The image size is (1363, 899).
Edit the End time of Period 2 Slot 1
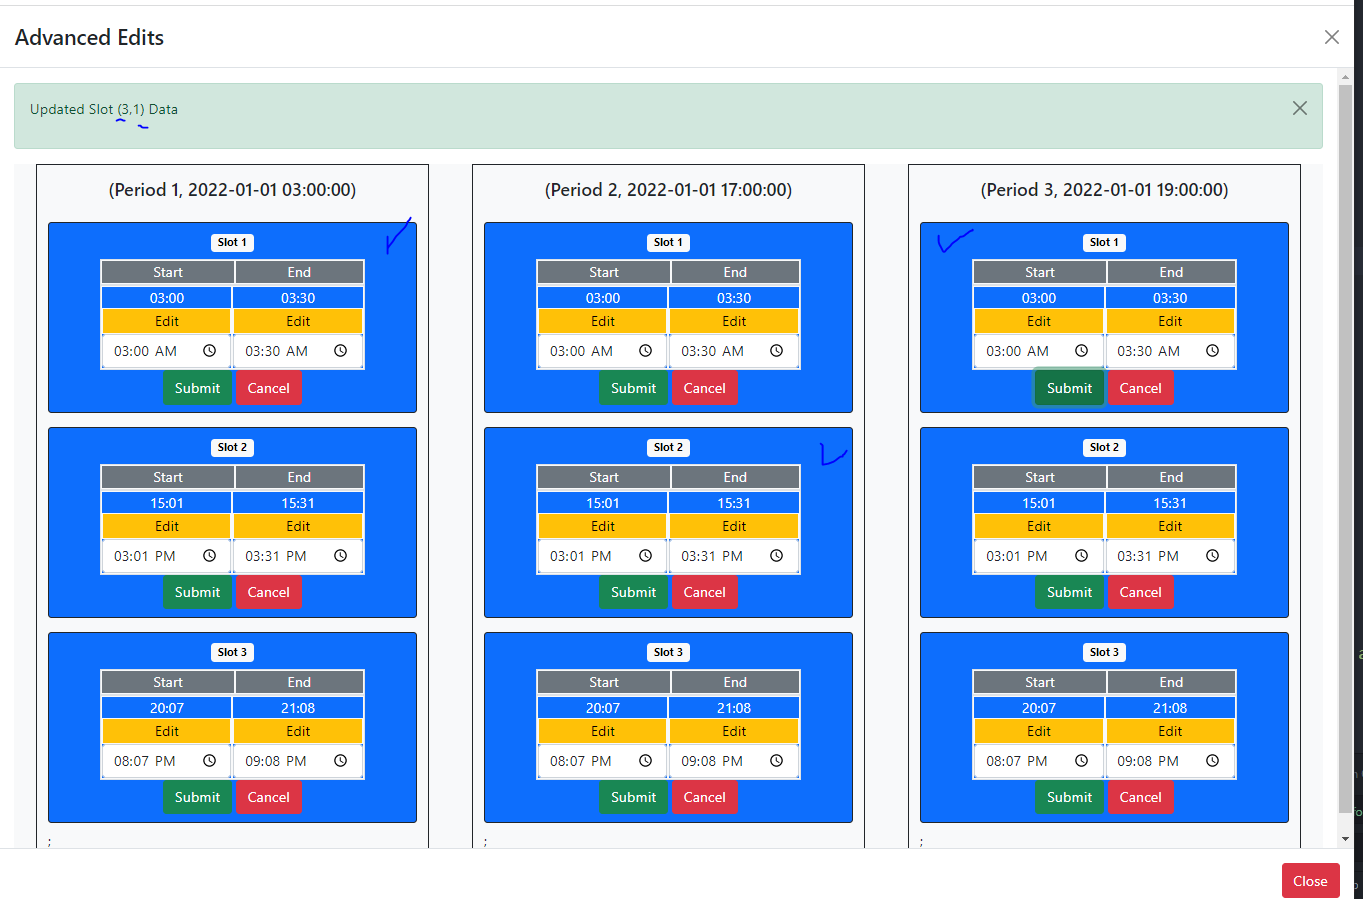point(734,321)
